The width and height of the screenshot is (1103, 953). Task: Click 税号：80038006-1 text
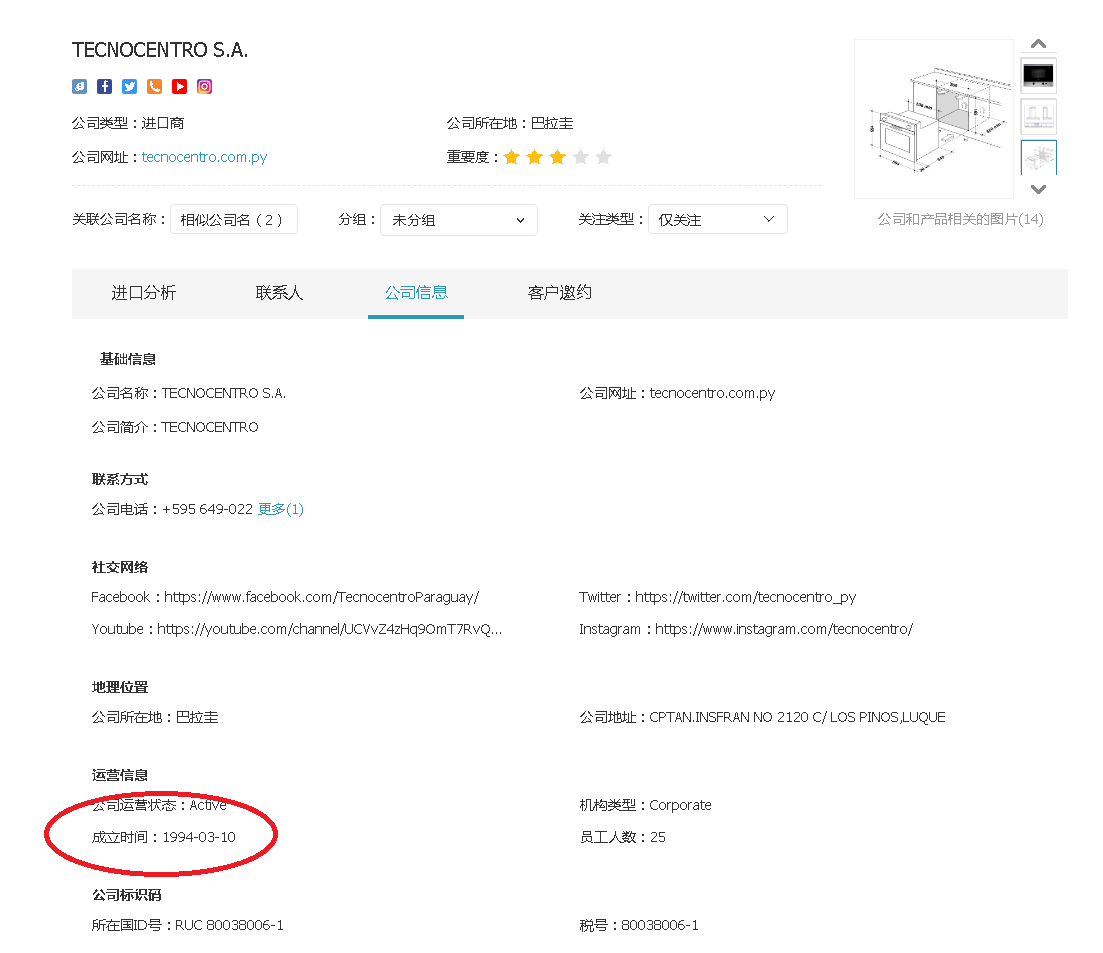(639, 925)
